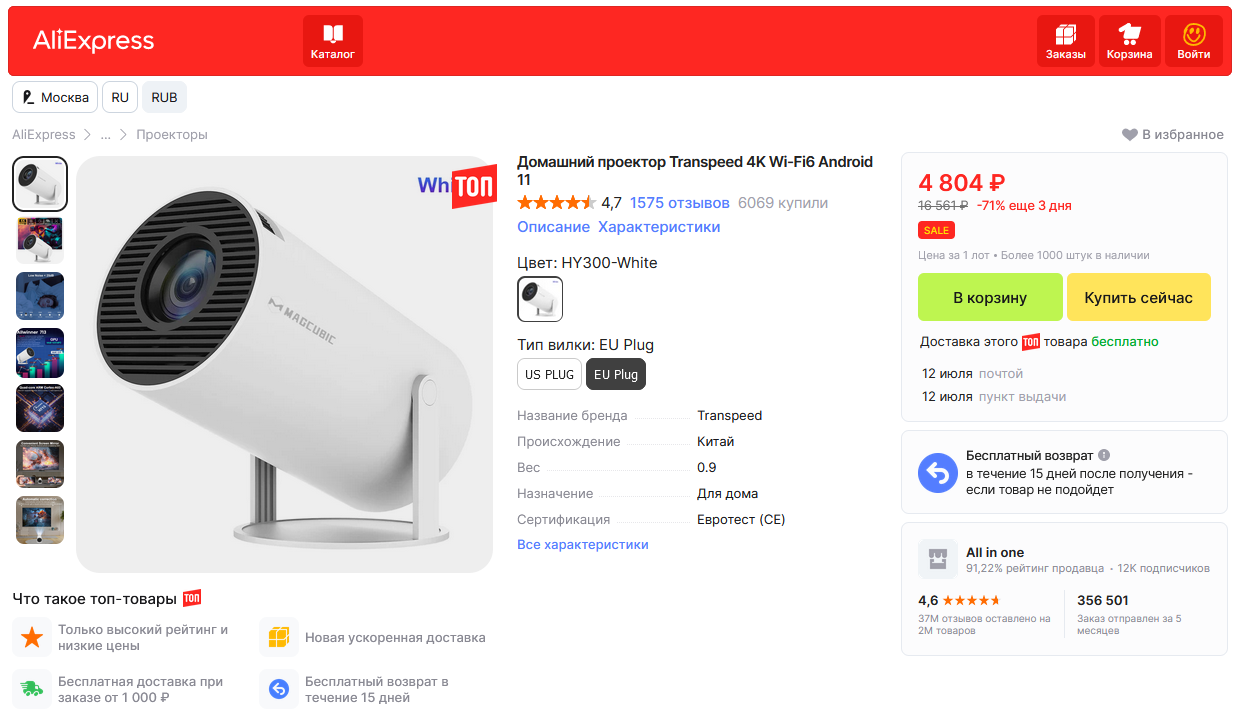Select the HY300-White color swatch
The width and height of the screenshot is (1238, 727).
(x=540, y=299)
